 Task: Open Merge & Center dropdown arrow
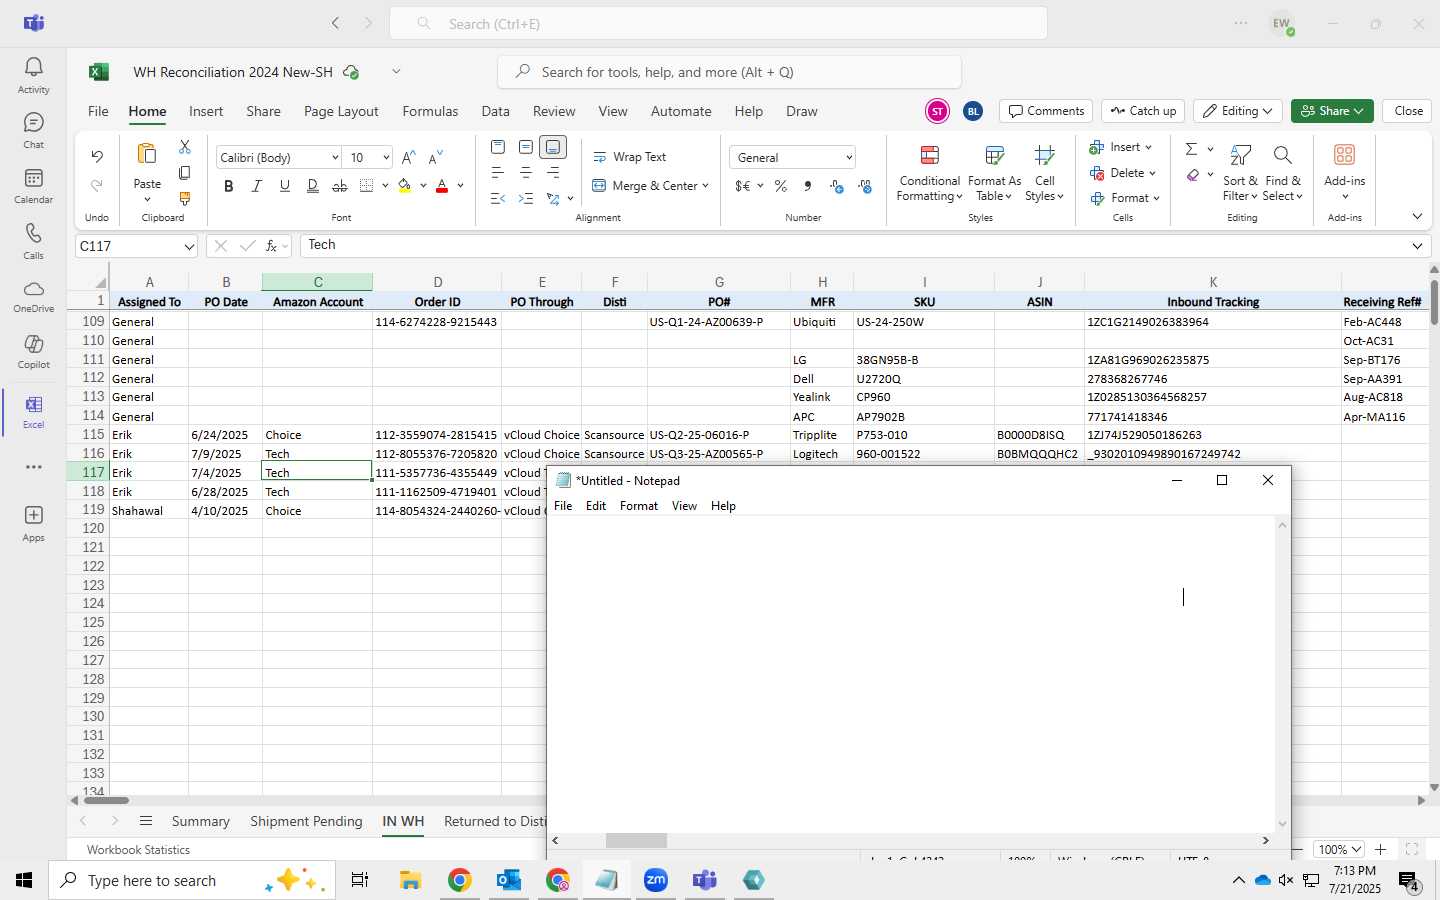click(x=705, y=186)
